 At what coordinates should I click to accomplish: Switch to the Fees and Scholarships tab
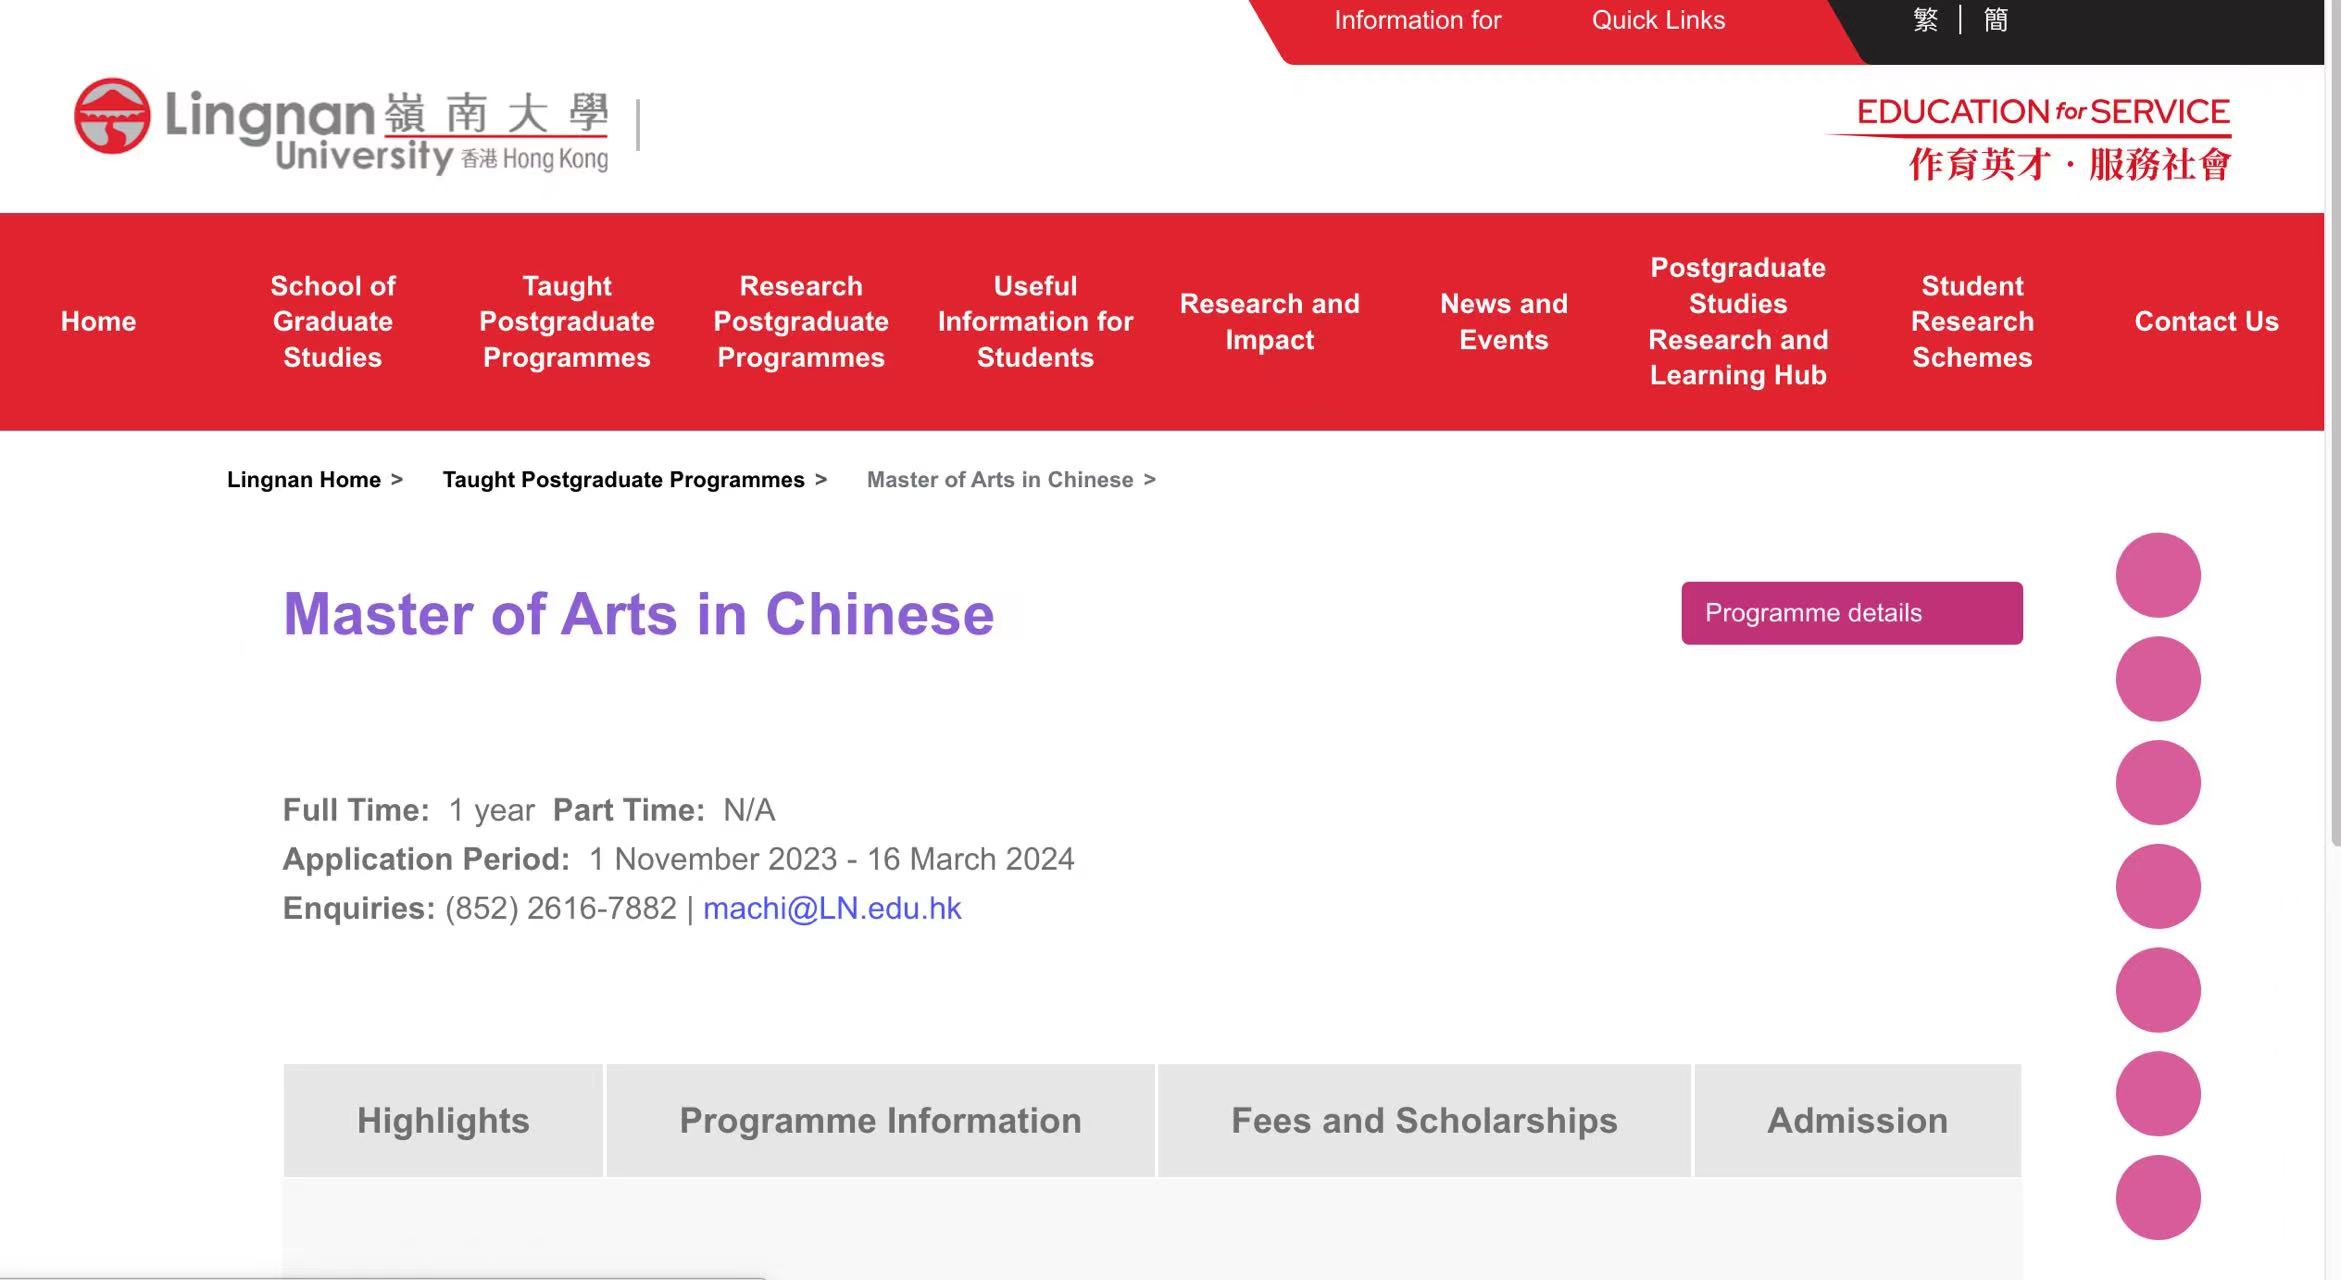(1423, 1120)
